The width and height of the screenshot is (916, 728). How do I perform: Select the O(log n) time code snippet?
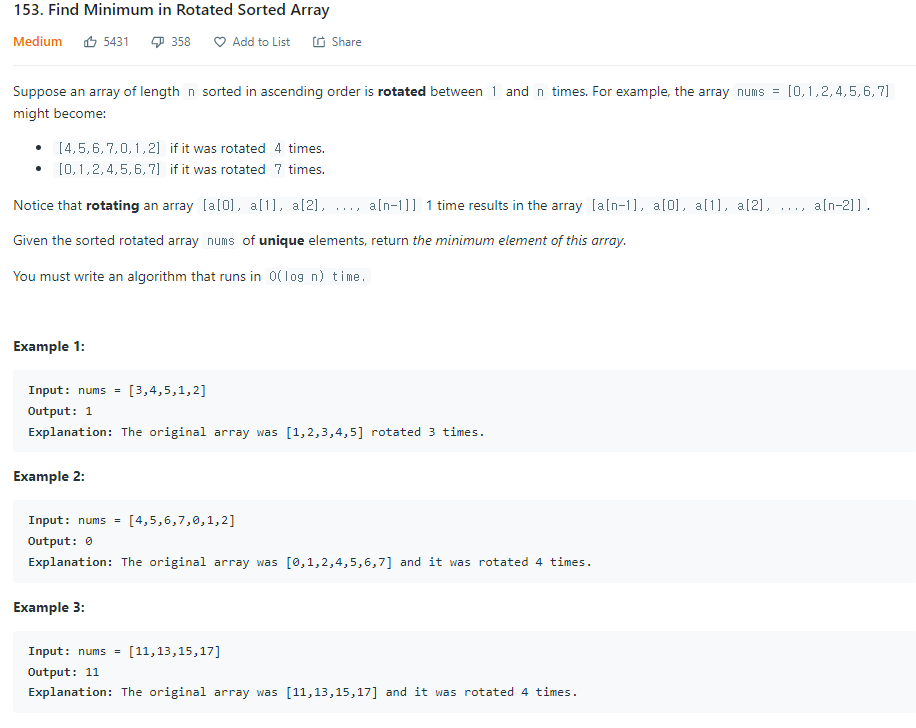pos(316,276)
